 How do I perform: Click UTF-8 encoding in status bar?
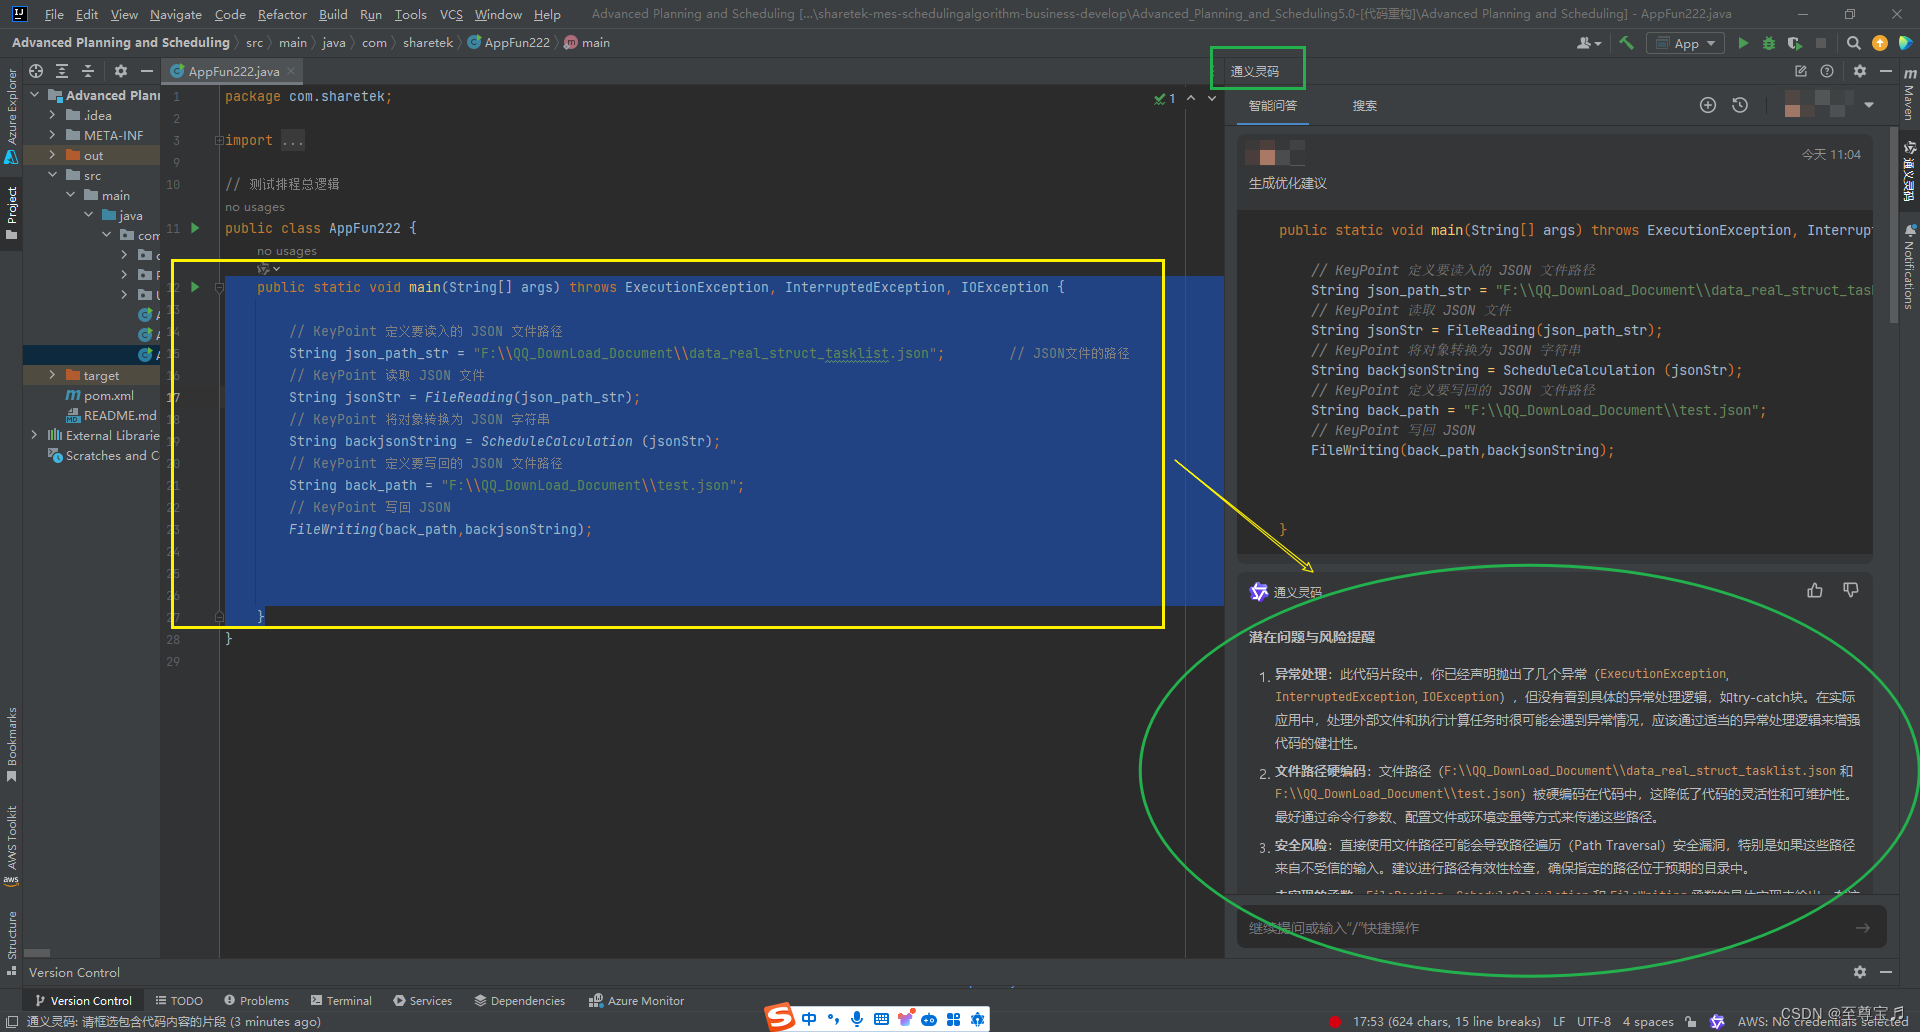(1594, 1021)
